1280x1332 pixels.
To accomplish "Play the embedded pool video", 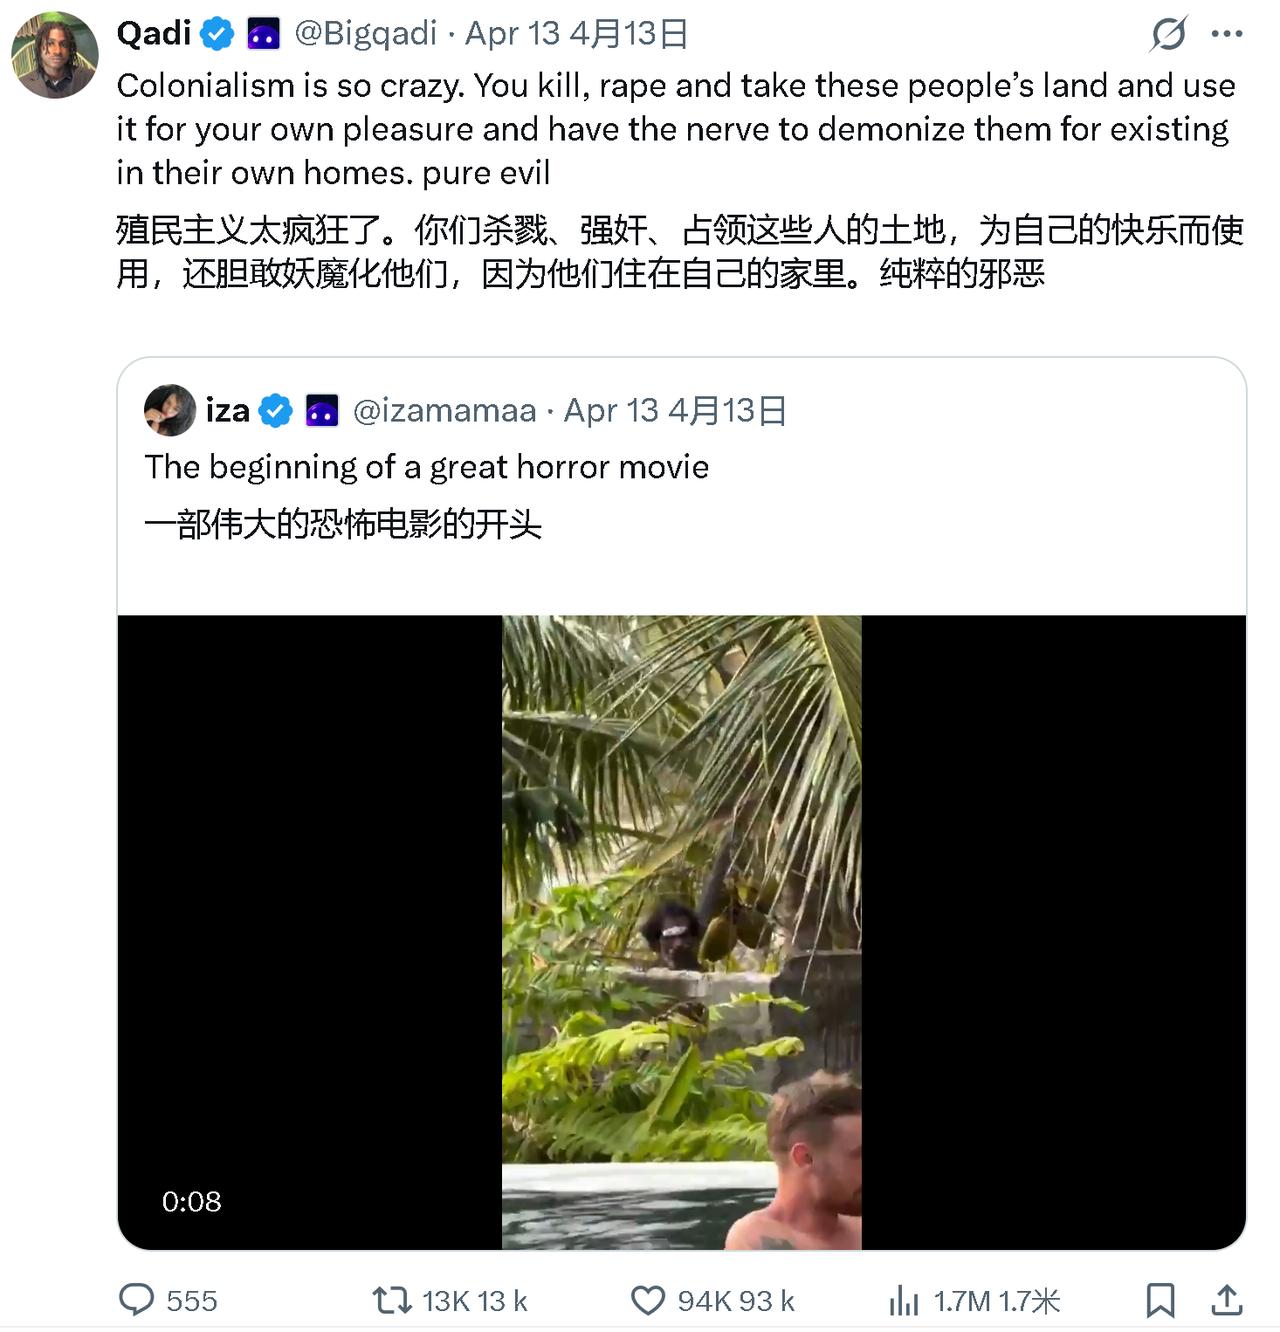I will click(x=682, y=932).
